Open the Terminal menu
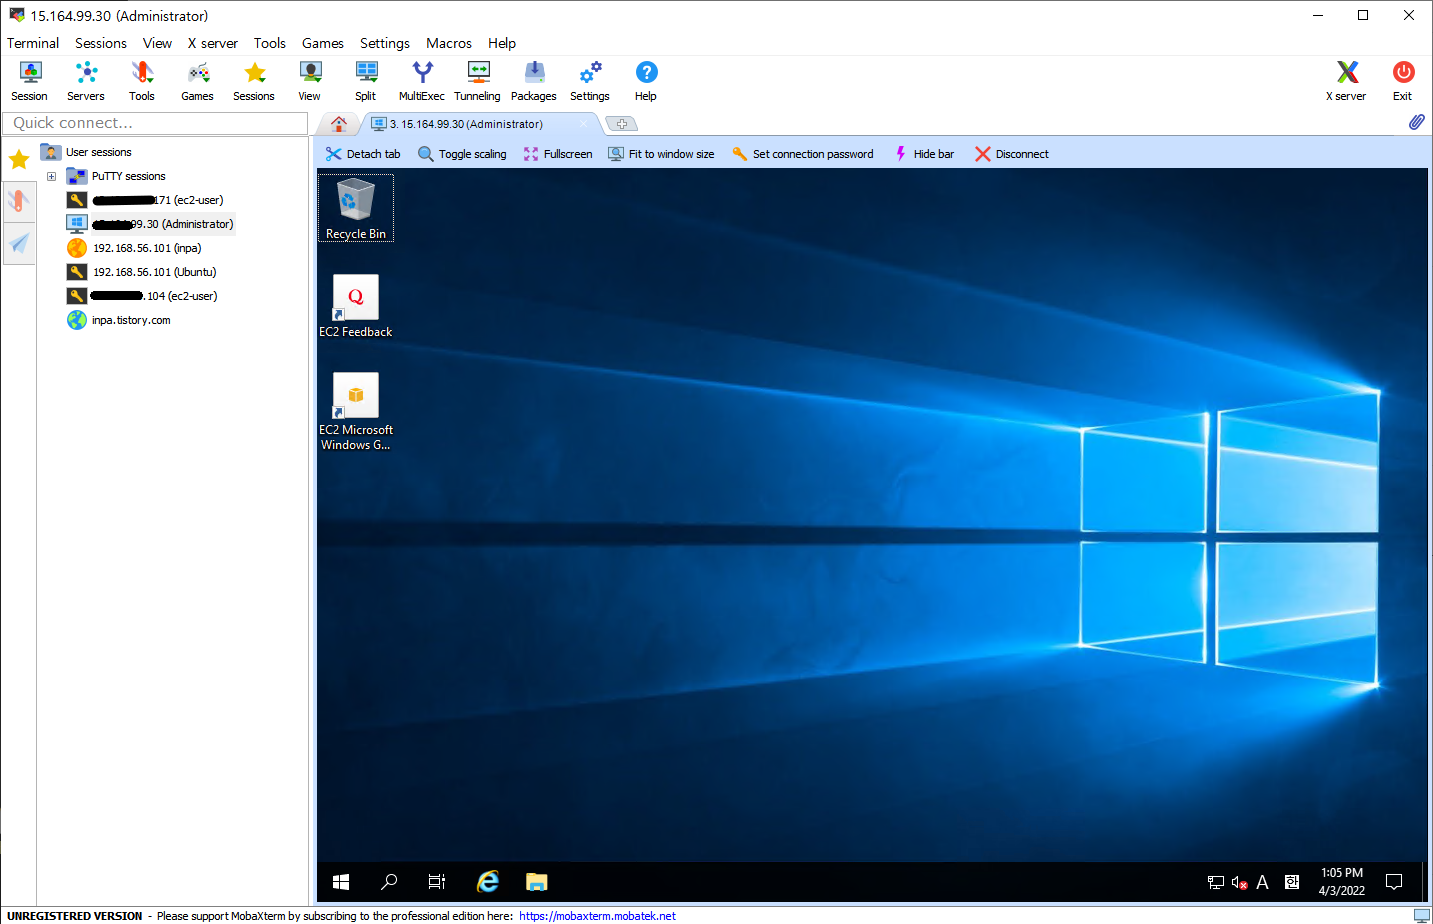This screenshot has width=1433, height=924. pyautogui.click(x=33, y=43)
